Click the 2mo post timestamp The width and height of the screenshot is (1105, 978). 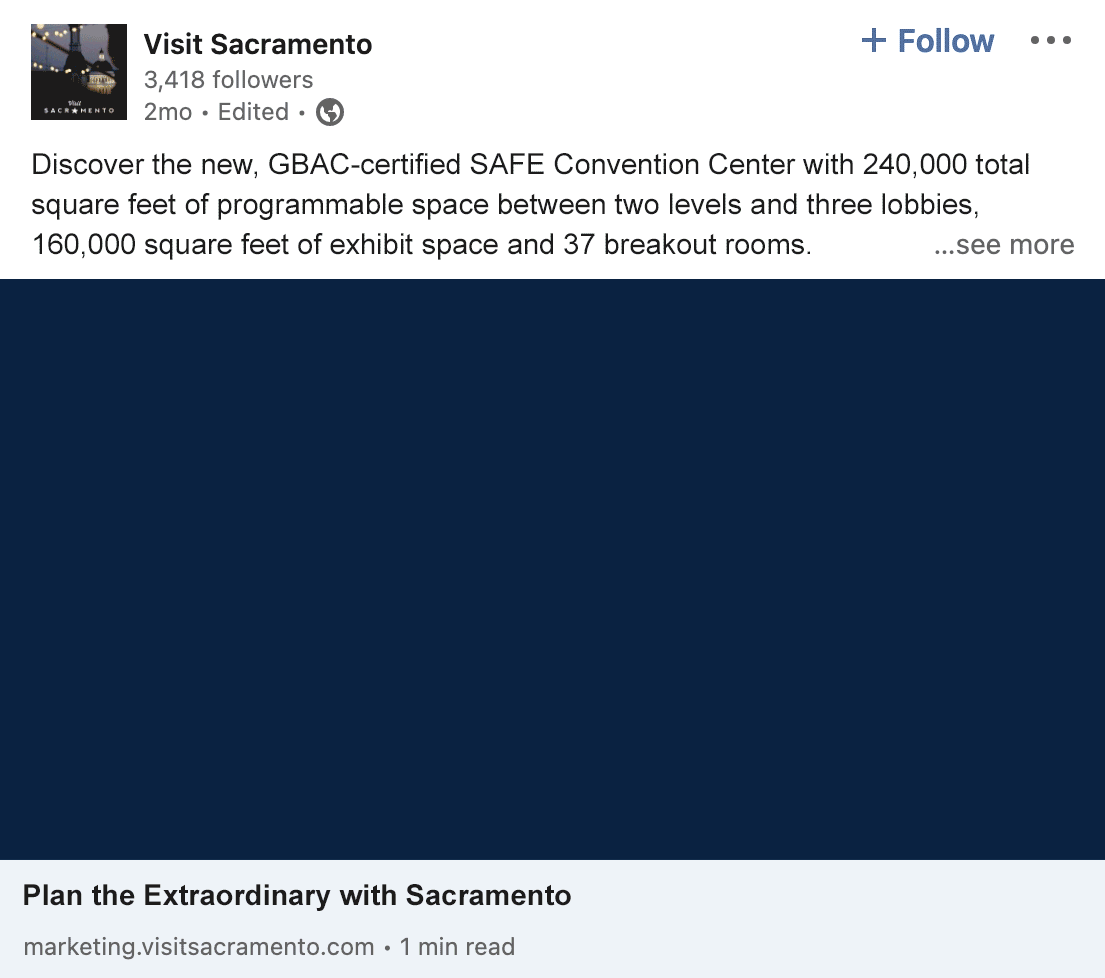pyautogui.click(x=168, y=112)
